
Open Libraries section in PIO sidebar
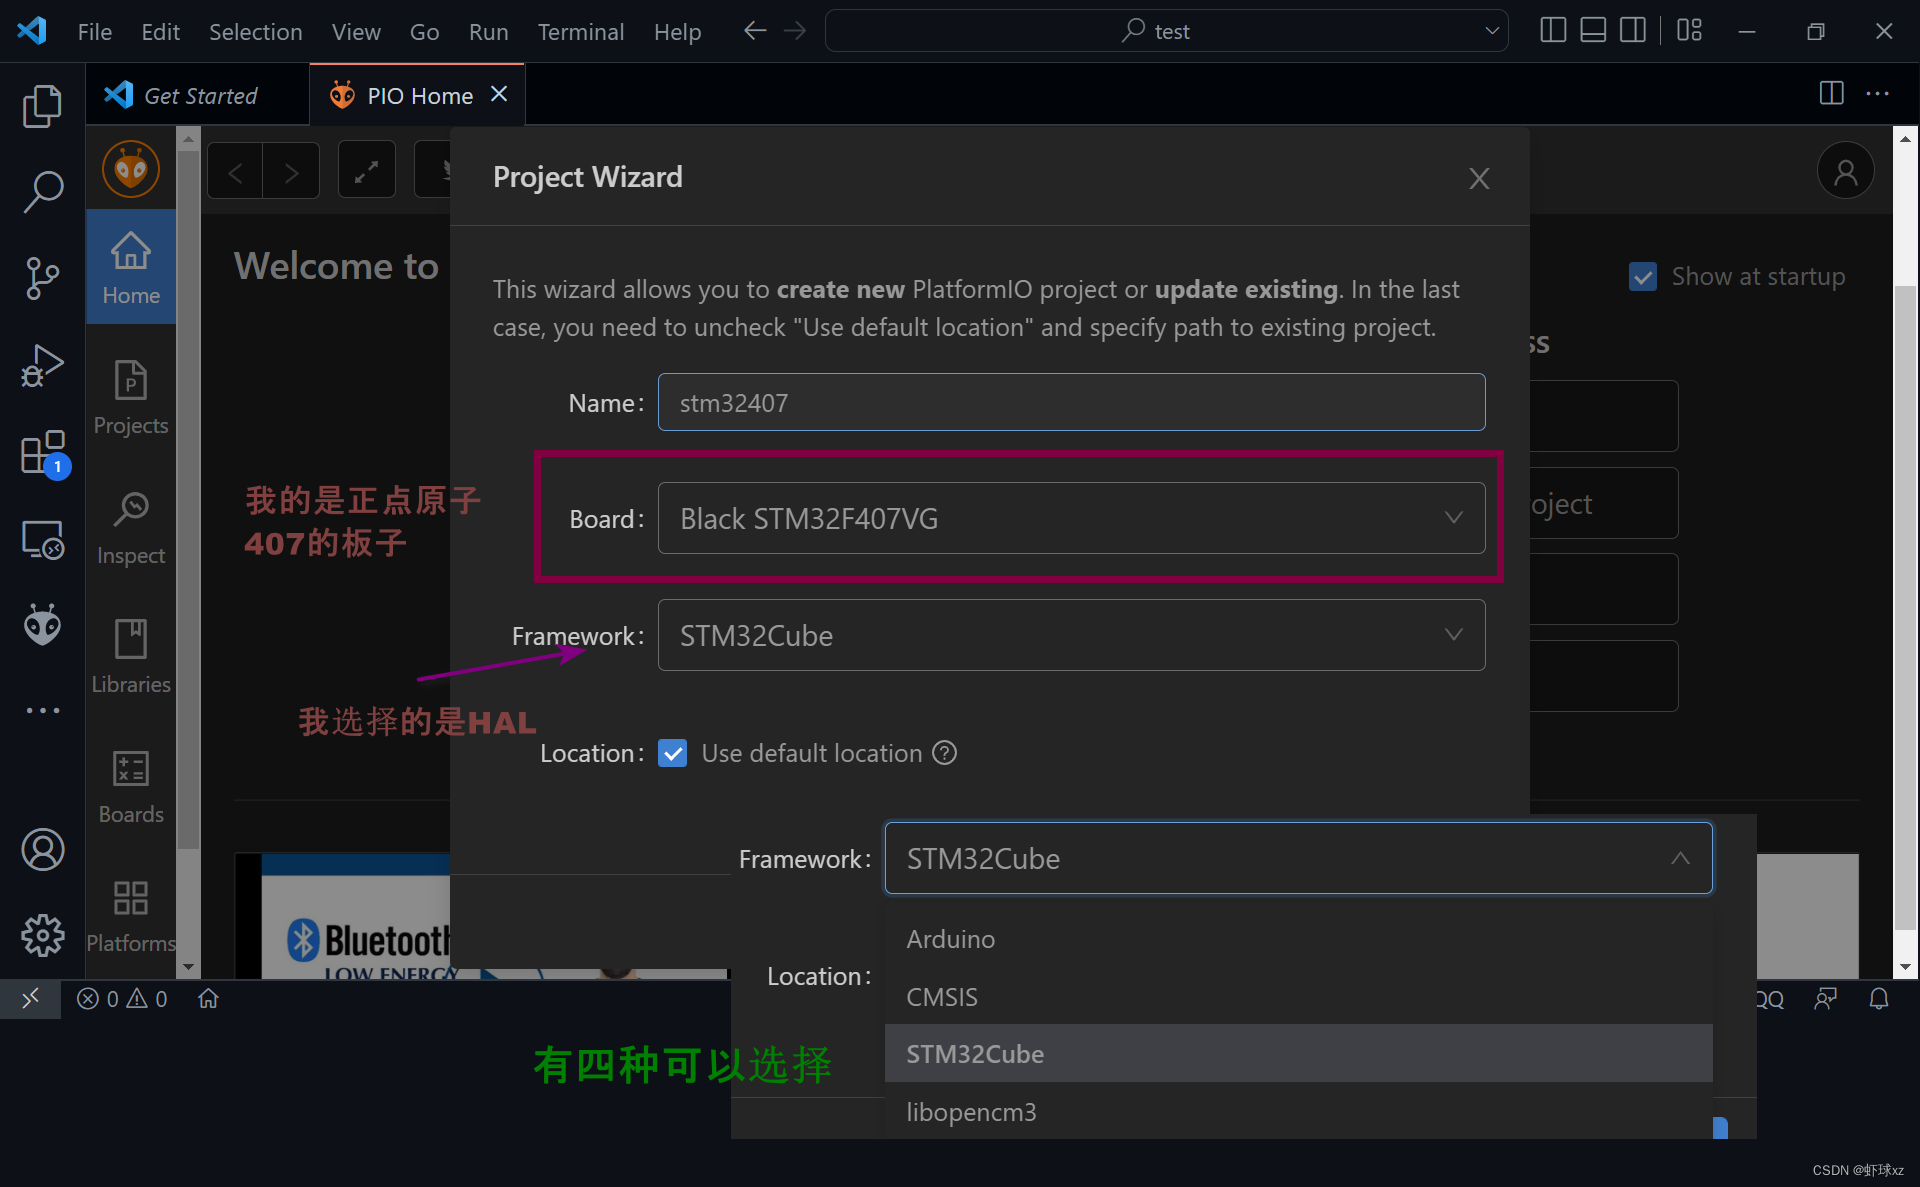(x=131, y=656)
